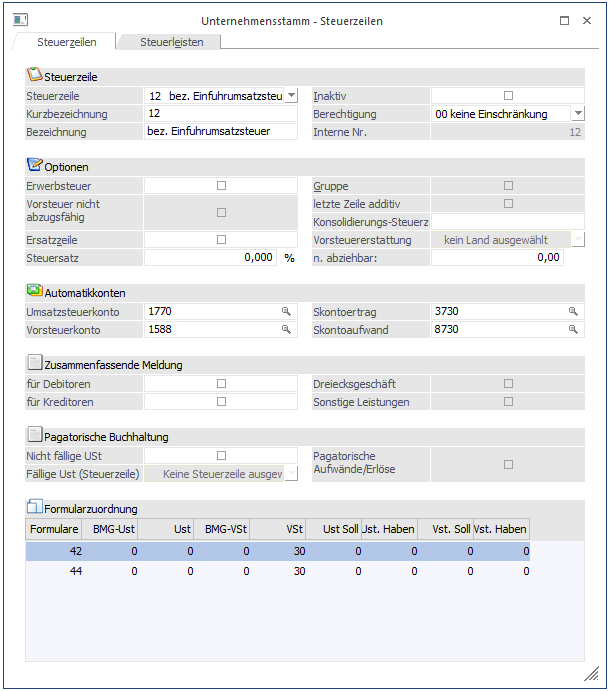The width and height of the screenshot is (610, 691).
Task: Click the search icon in Umsatzsteuerkonto field
Action: pyautogui.click(x=286, y=312)
